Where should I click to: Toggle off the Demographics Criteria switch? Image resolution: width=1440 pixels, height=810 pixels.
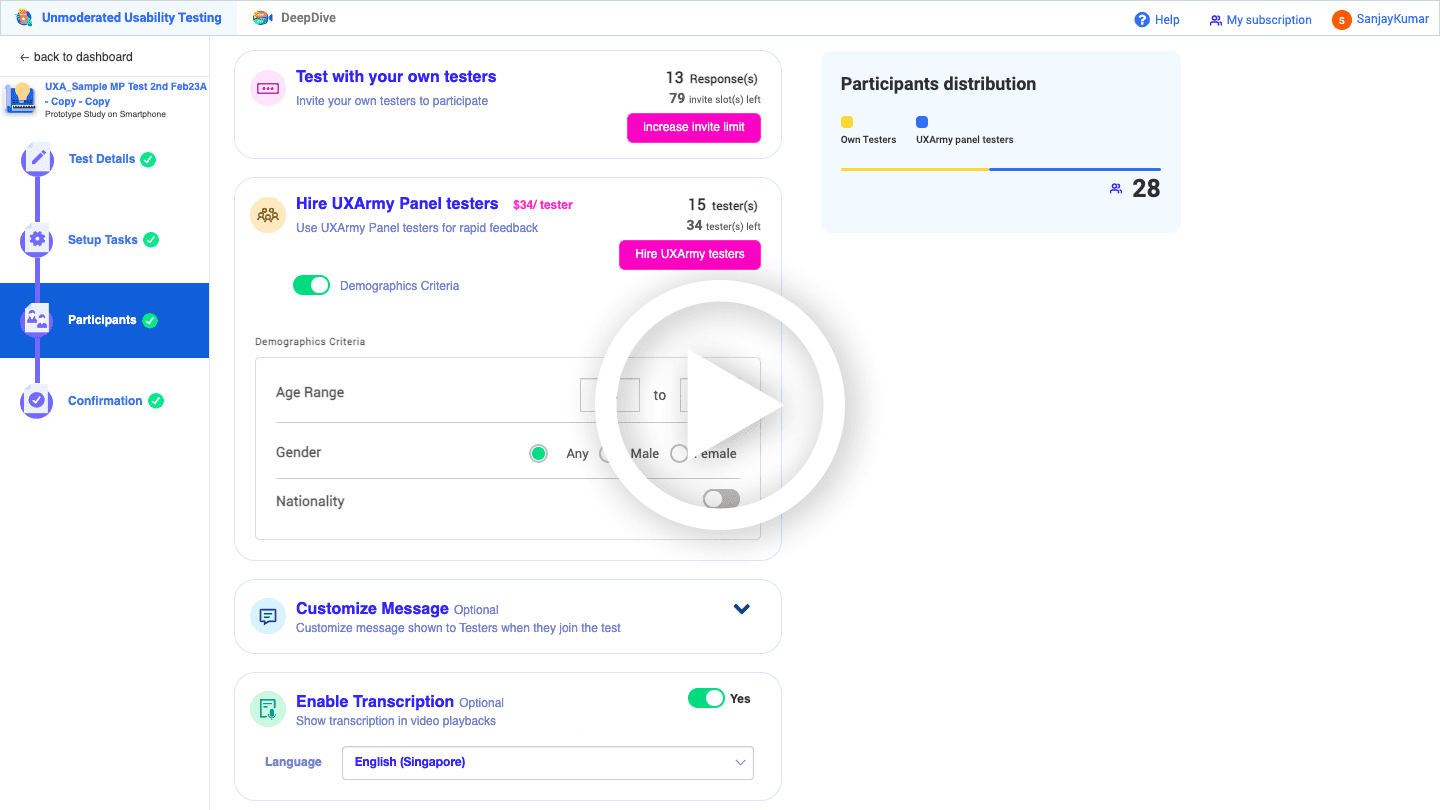tap(311, 285)
